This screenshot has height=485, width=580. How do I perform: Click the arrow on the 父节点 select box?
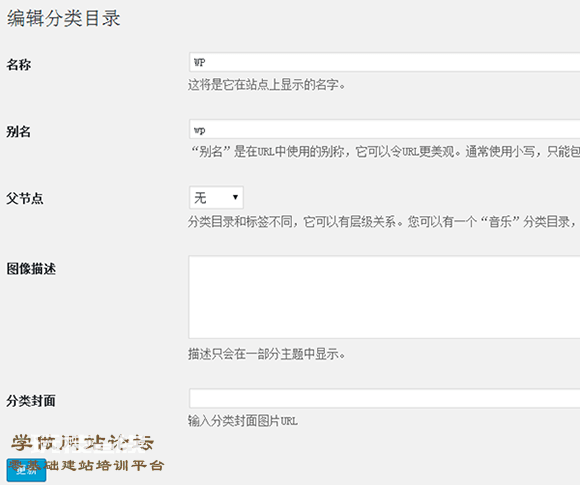point(235,197)
